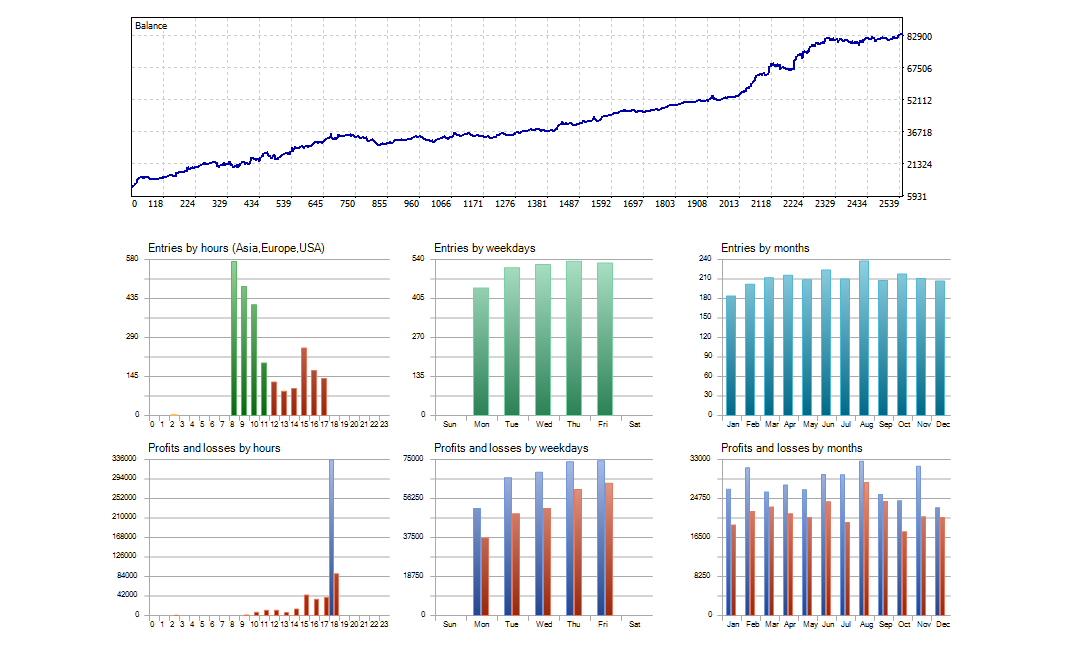The width and height of the screenshot is (1069, 649).
Task: Click Tuesday's red loss bar in weekdays chart
Action: coord(516,564)
